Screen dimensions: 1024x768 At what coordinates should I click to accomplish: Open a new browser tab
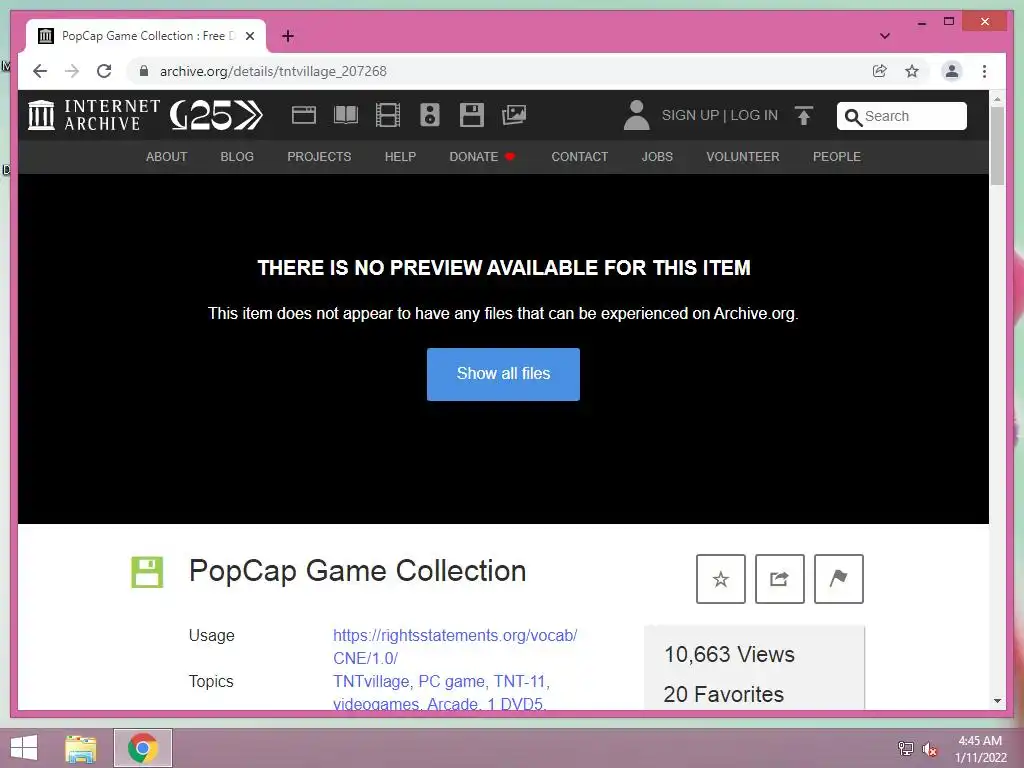(x=287, y=36)
